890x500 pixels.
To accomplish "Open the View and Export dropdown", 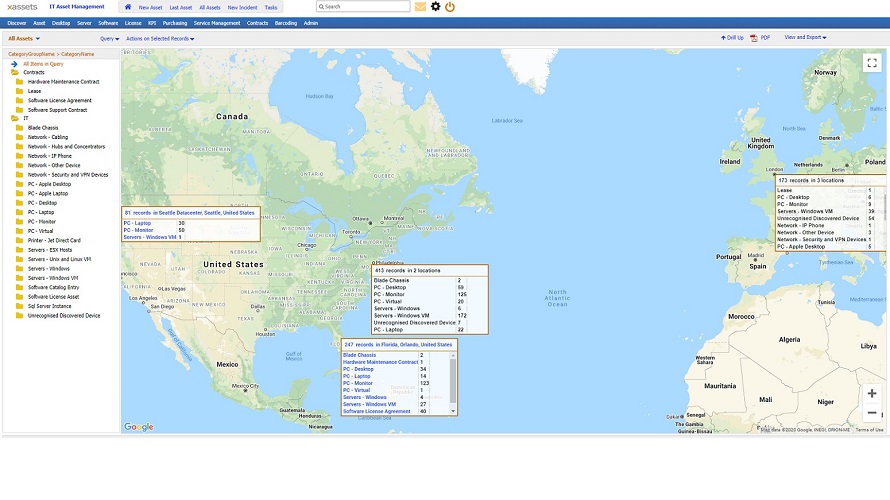I will pyautogui.click(x=805, y=37).
